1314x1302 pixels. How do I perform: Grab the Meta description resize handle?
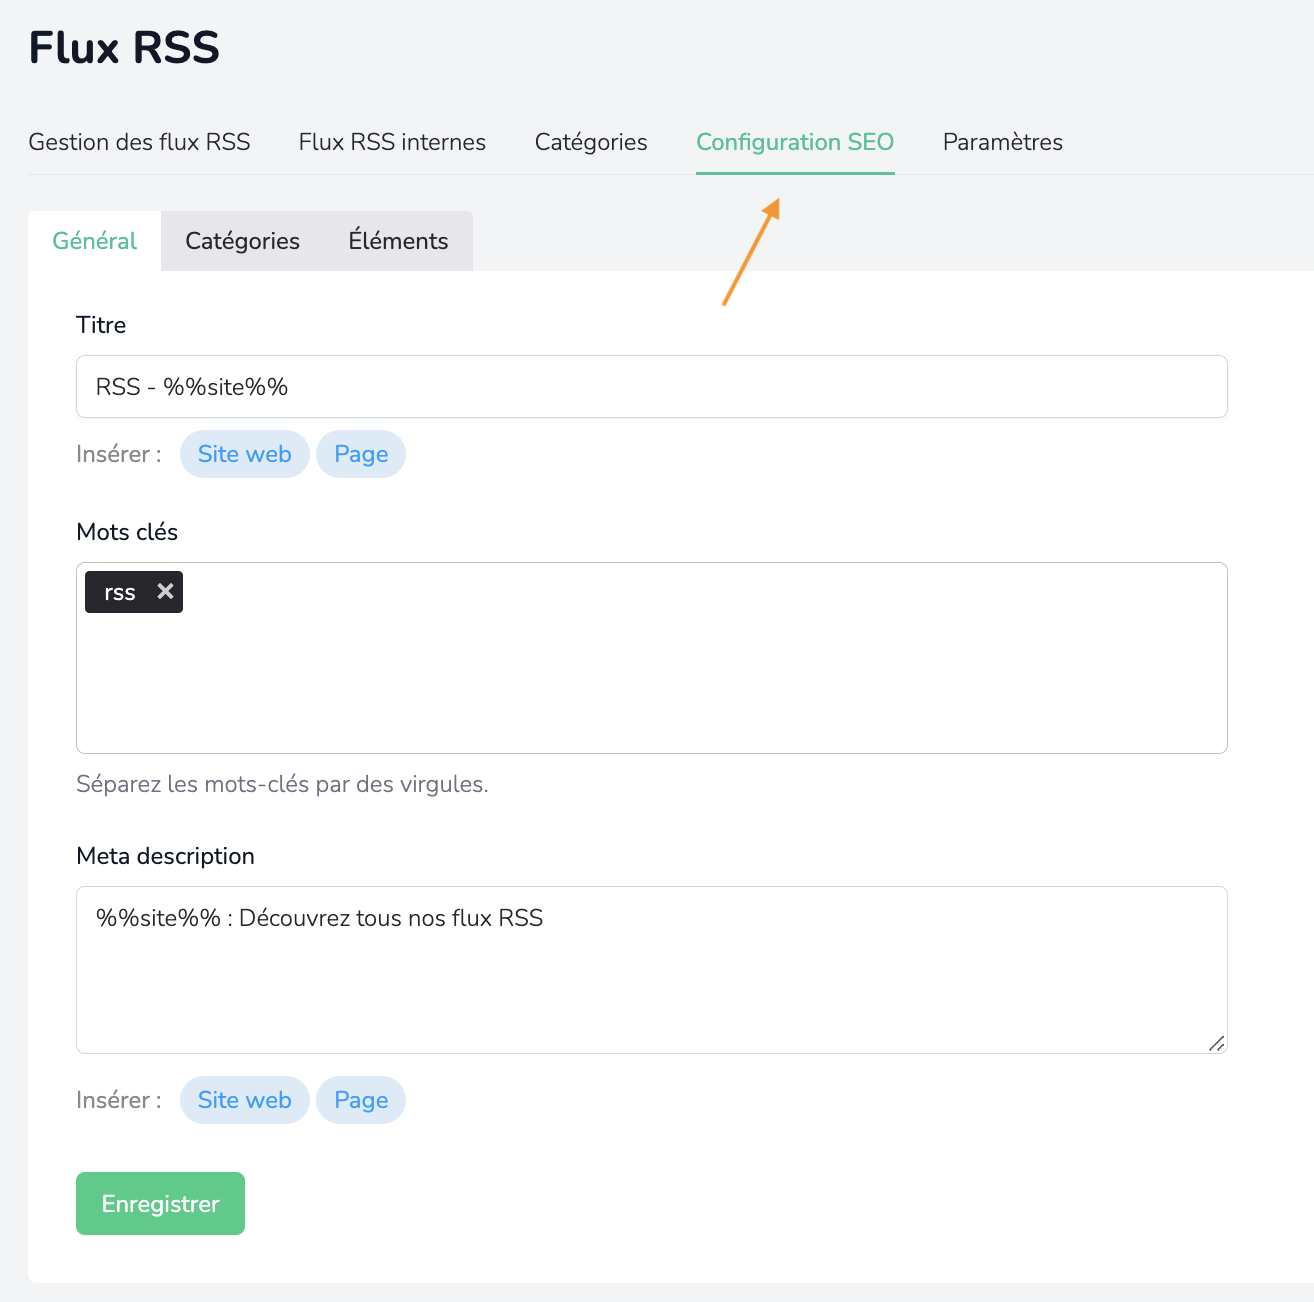[x=1216, y=1043]
